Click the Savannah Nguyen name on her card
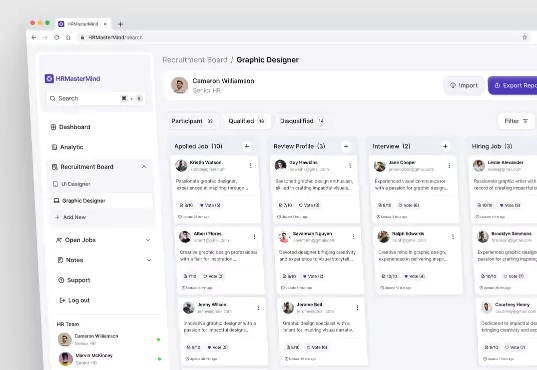This screenshot has height=370, width=537. (312, 234)
